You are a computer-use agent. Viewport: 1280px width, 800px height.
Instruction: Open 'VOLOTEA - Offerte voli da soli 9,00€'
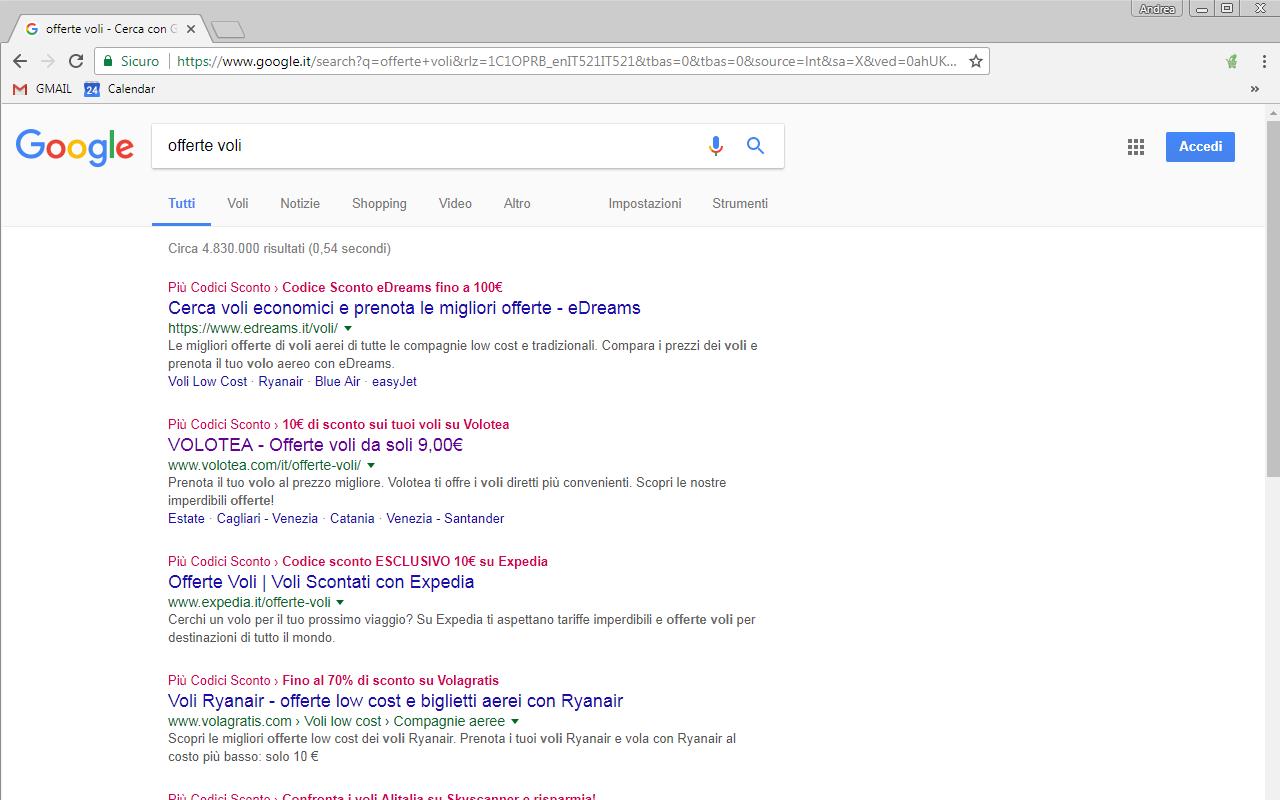[315, 445]
